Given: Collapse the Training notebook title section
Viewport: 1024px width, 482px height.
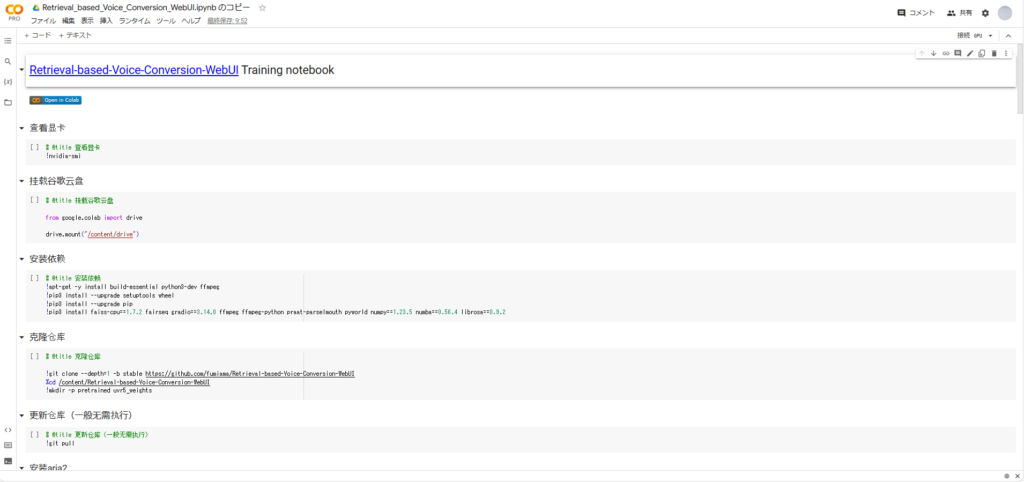Looking at the screenshot, I should tap(22, 71).
